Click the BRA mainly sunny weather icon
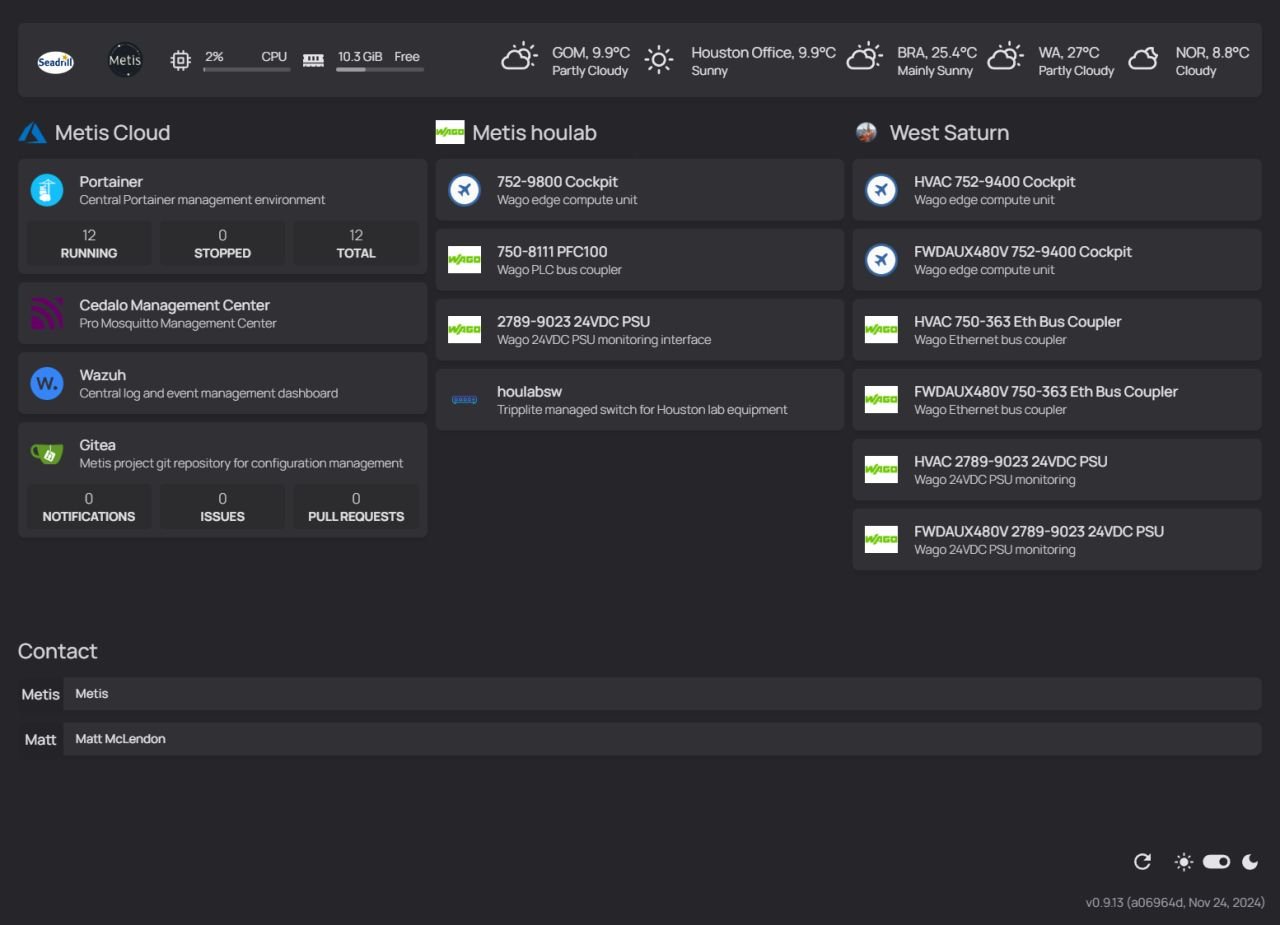This screenshot has width=1280, height=925. [x=865, y=57]
